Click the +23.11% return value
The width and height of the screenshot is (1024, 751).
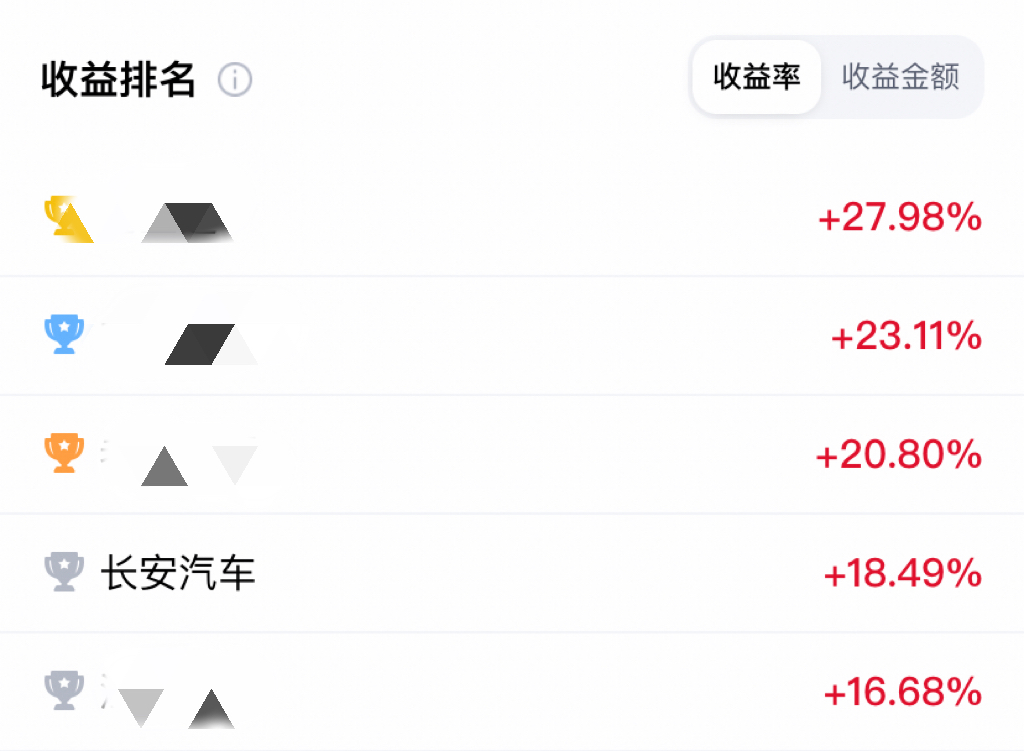point(906,337)
